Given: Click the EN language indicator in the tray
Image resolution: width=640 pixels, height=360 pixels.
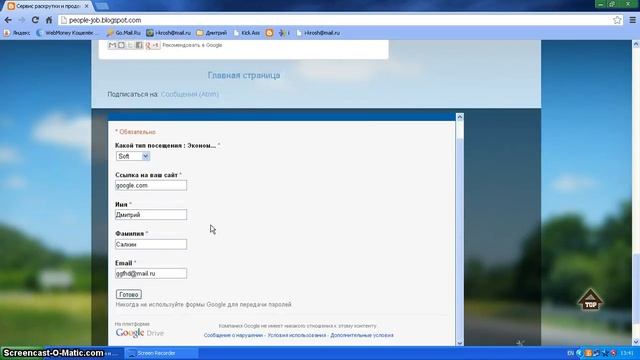Looking at the screenshot, I should click(x=570, y=353).
